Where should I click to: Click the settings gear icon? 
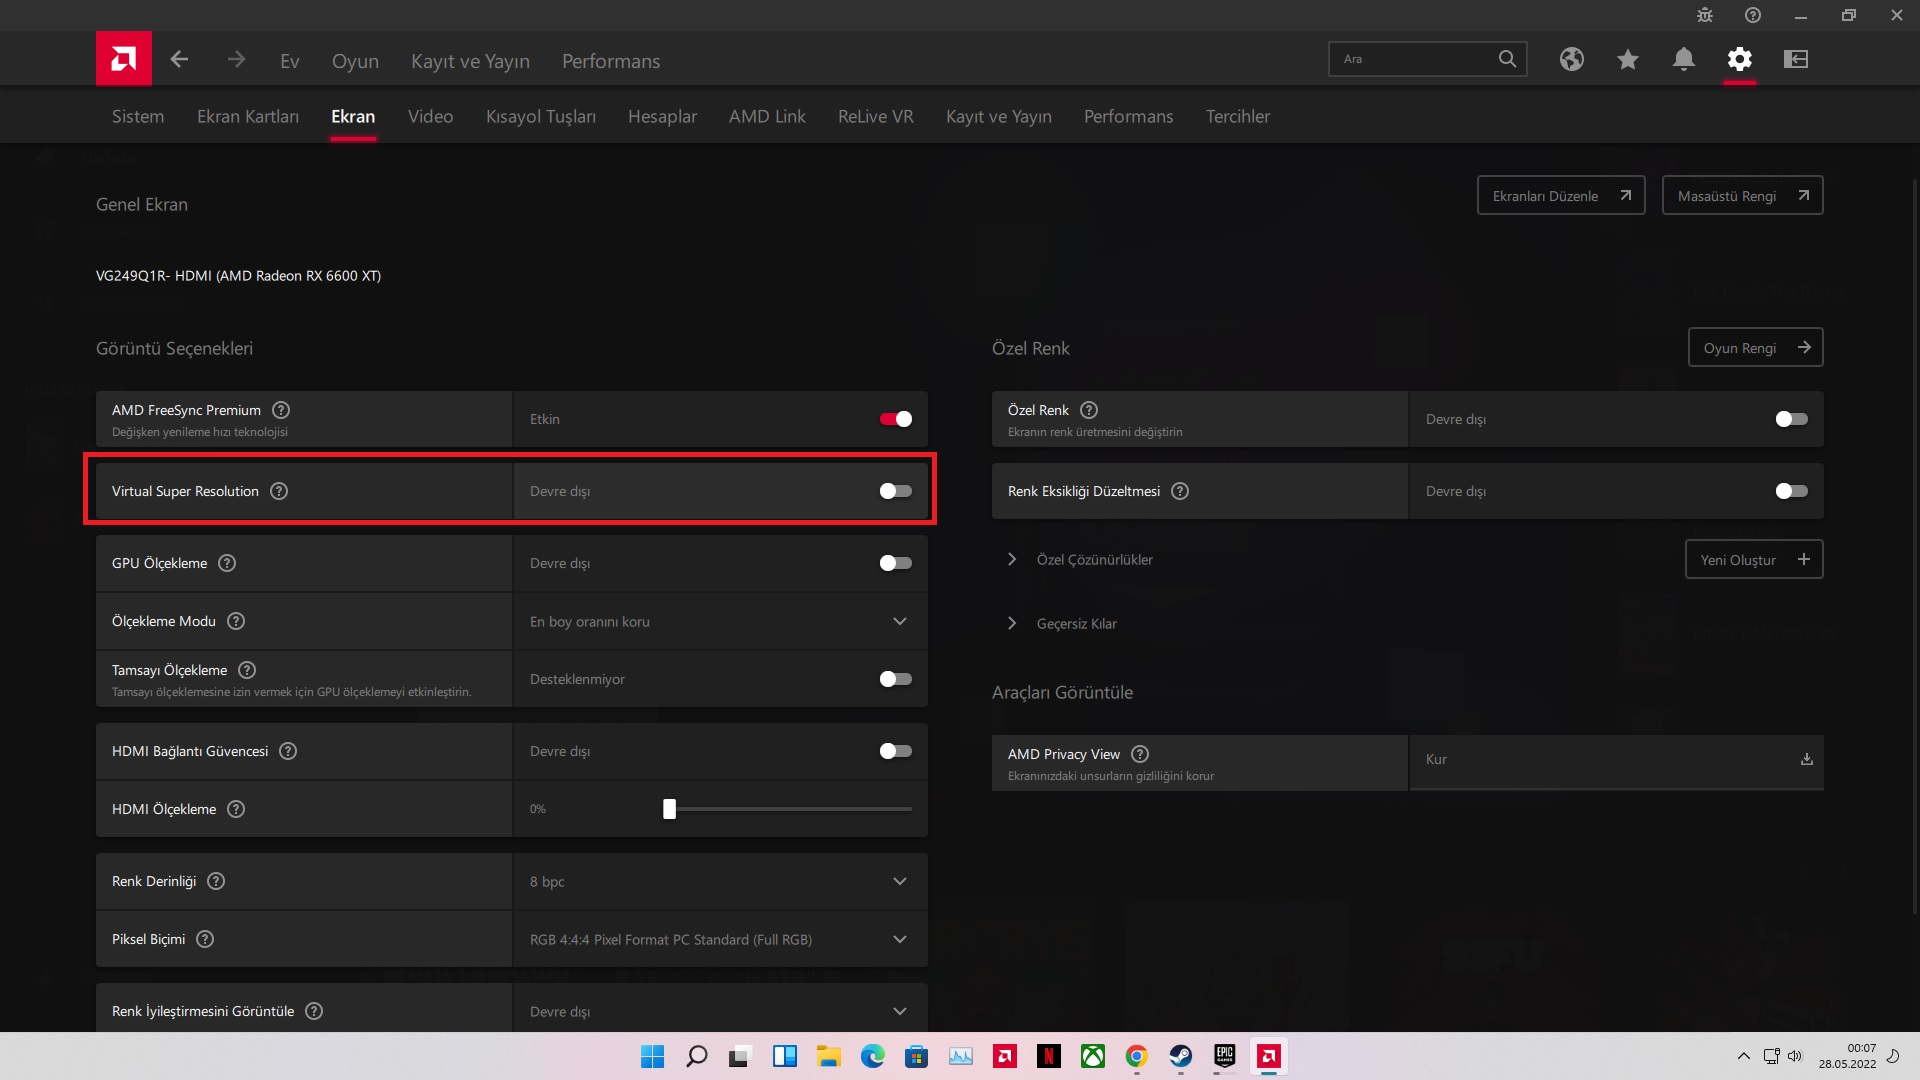click(x=1740, y=60)
